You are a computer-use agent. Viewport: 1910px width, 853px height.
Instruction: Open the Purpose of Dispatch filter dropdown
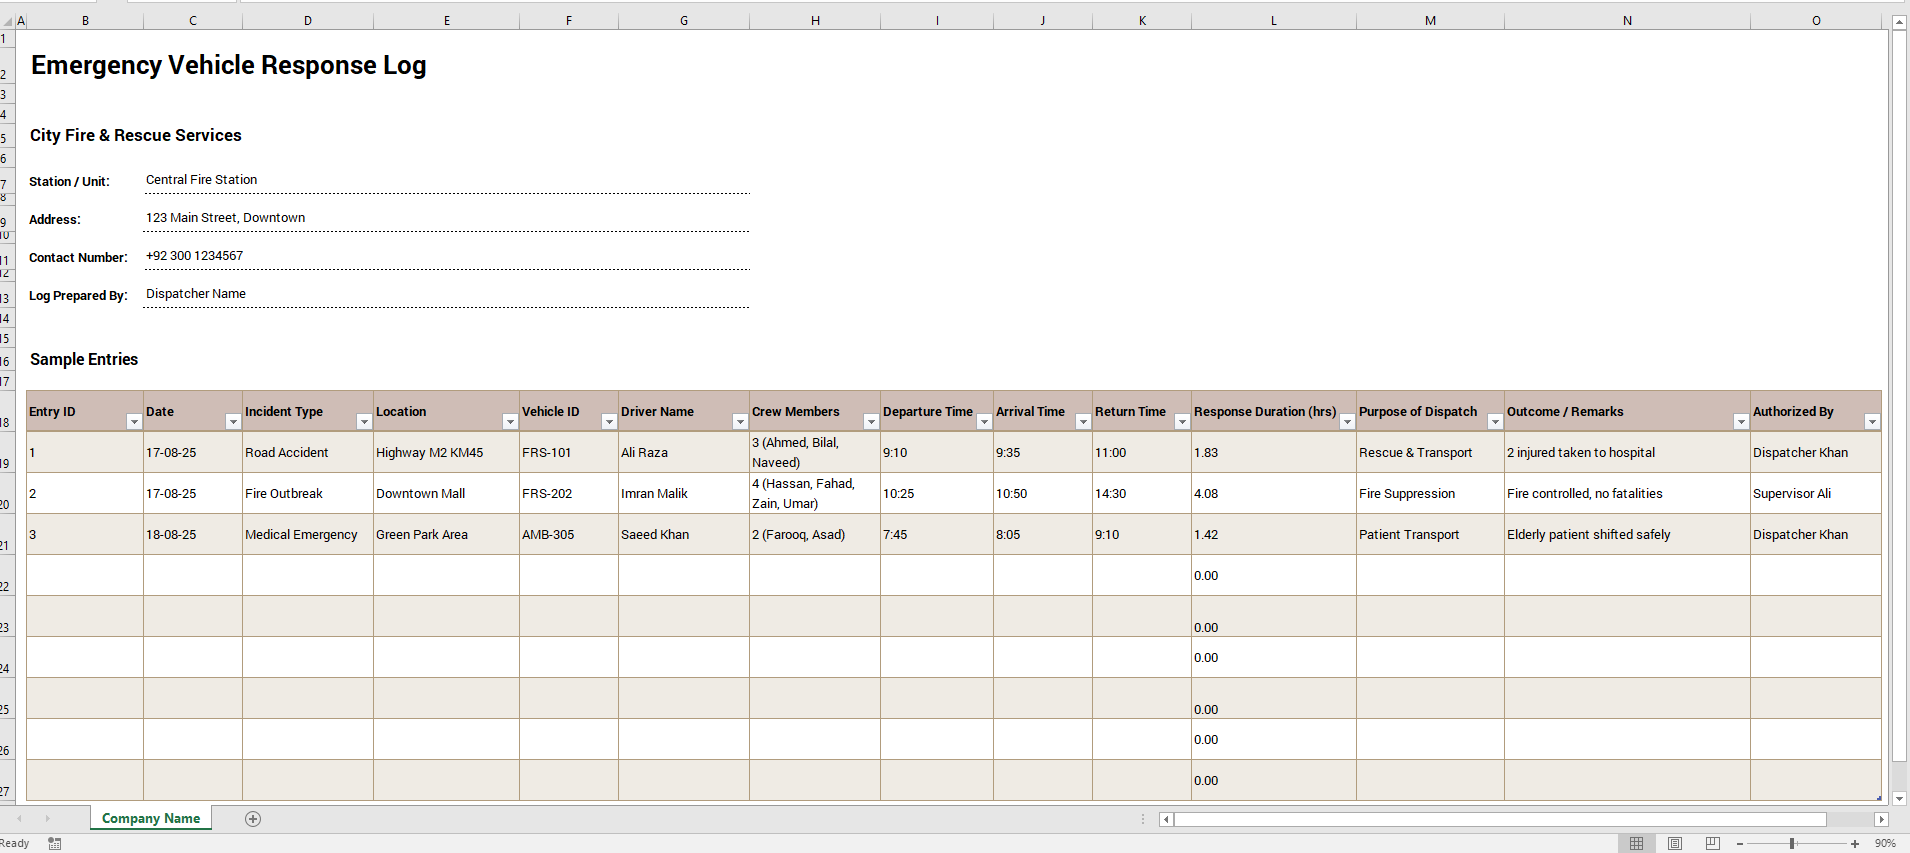tap(1495, 422)
